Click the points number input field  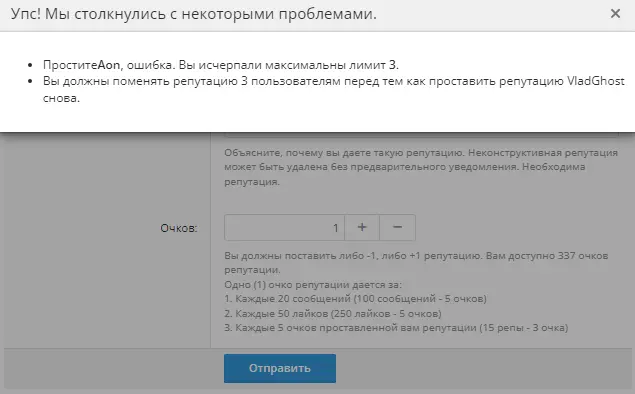tap(284, 228)
